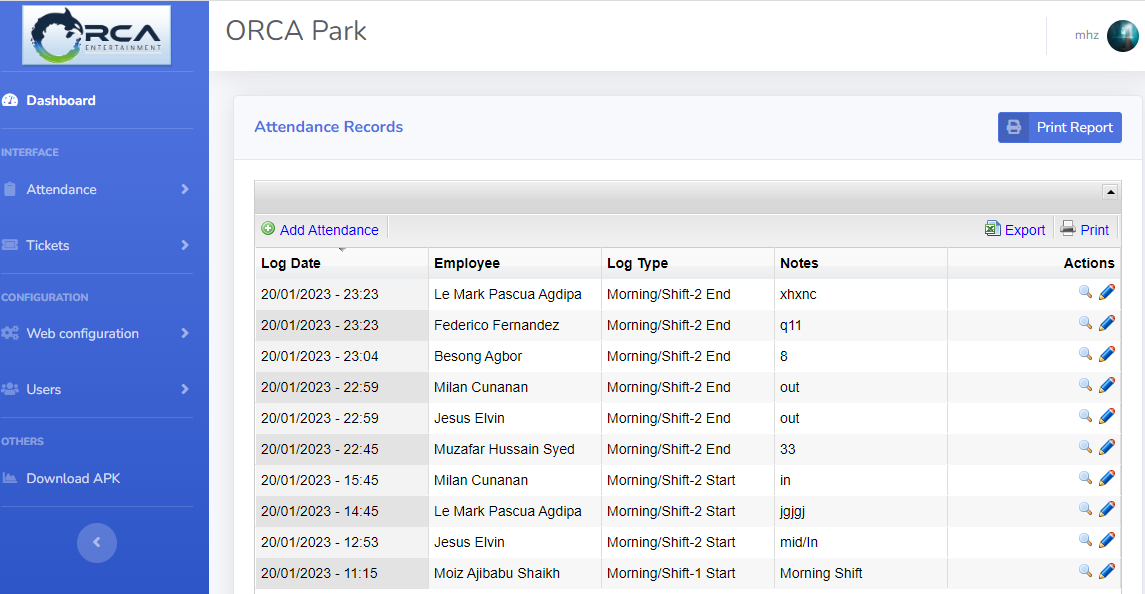The height and width of the screenshot is (594, 1145).
Task: Expand the Attendance sidebar menu
Action: click(96, 189)
